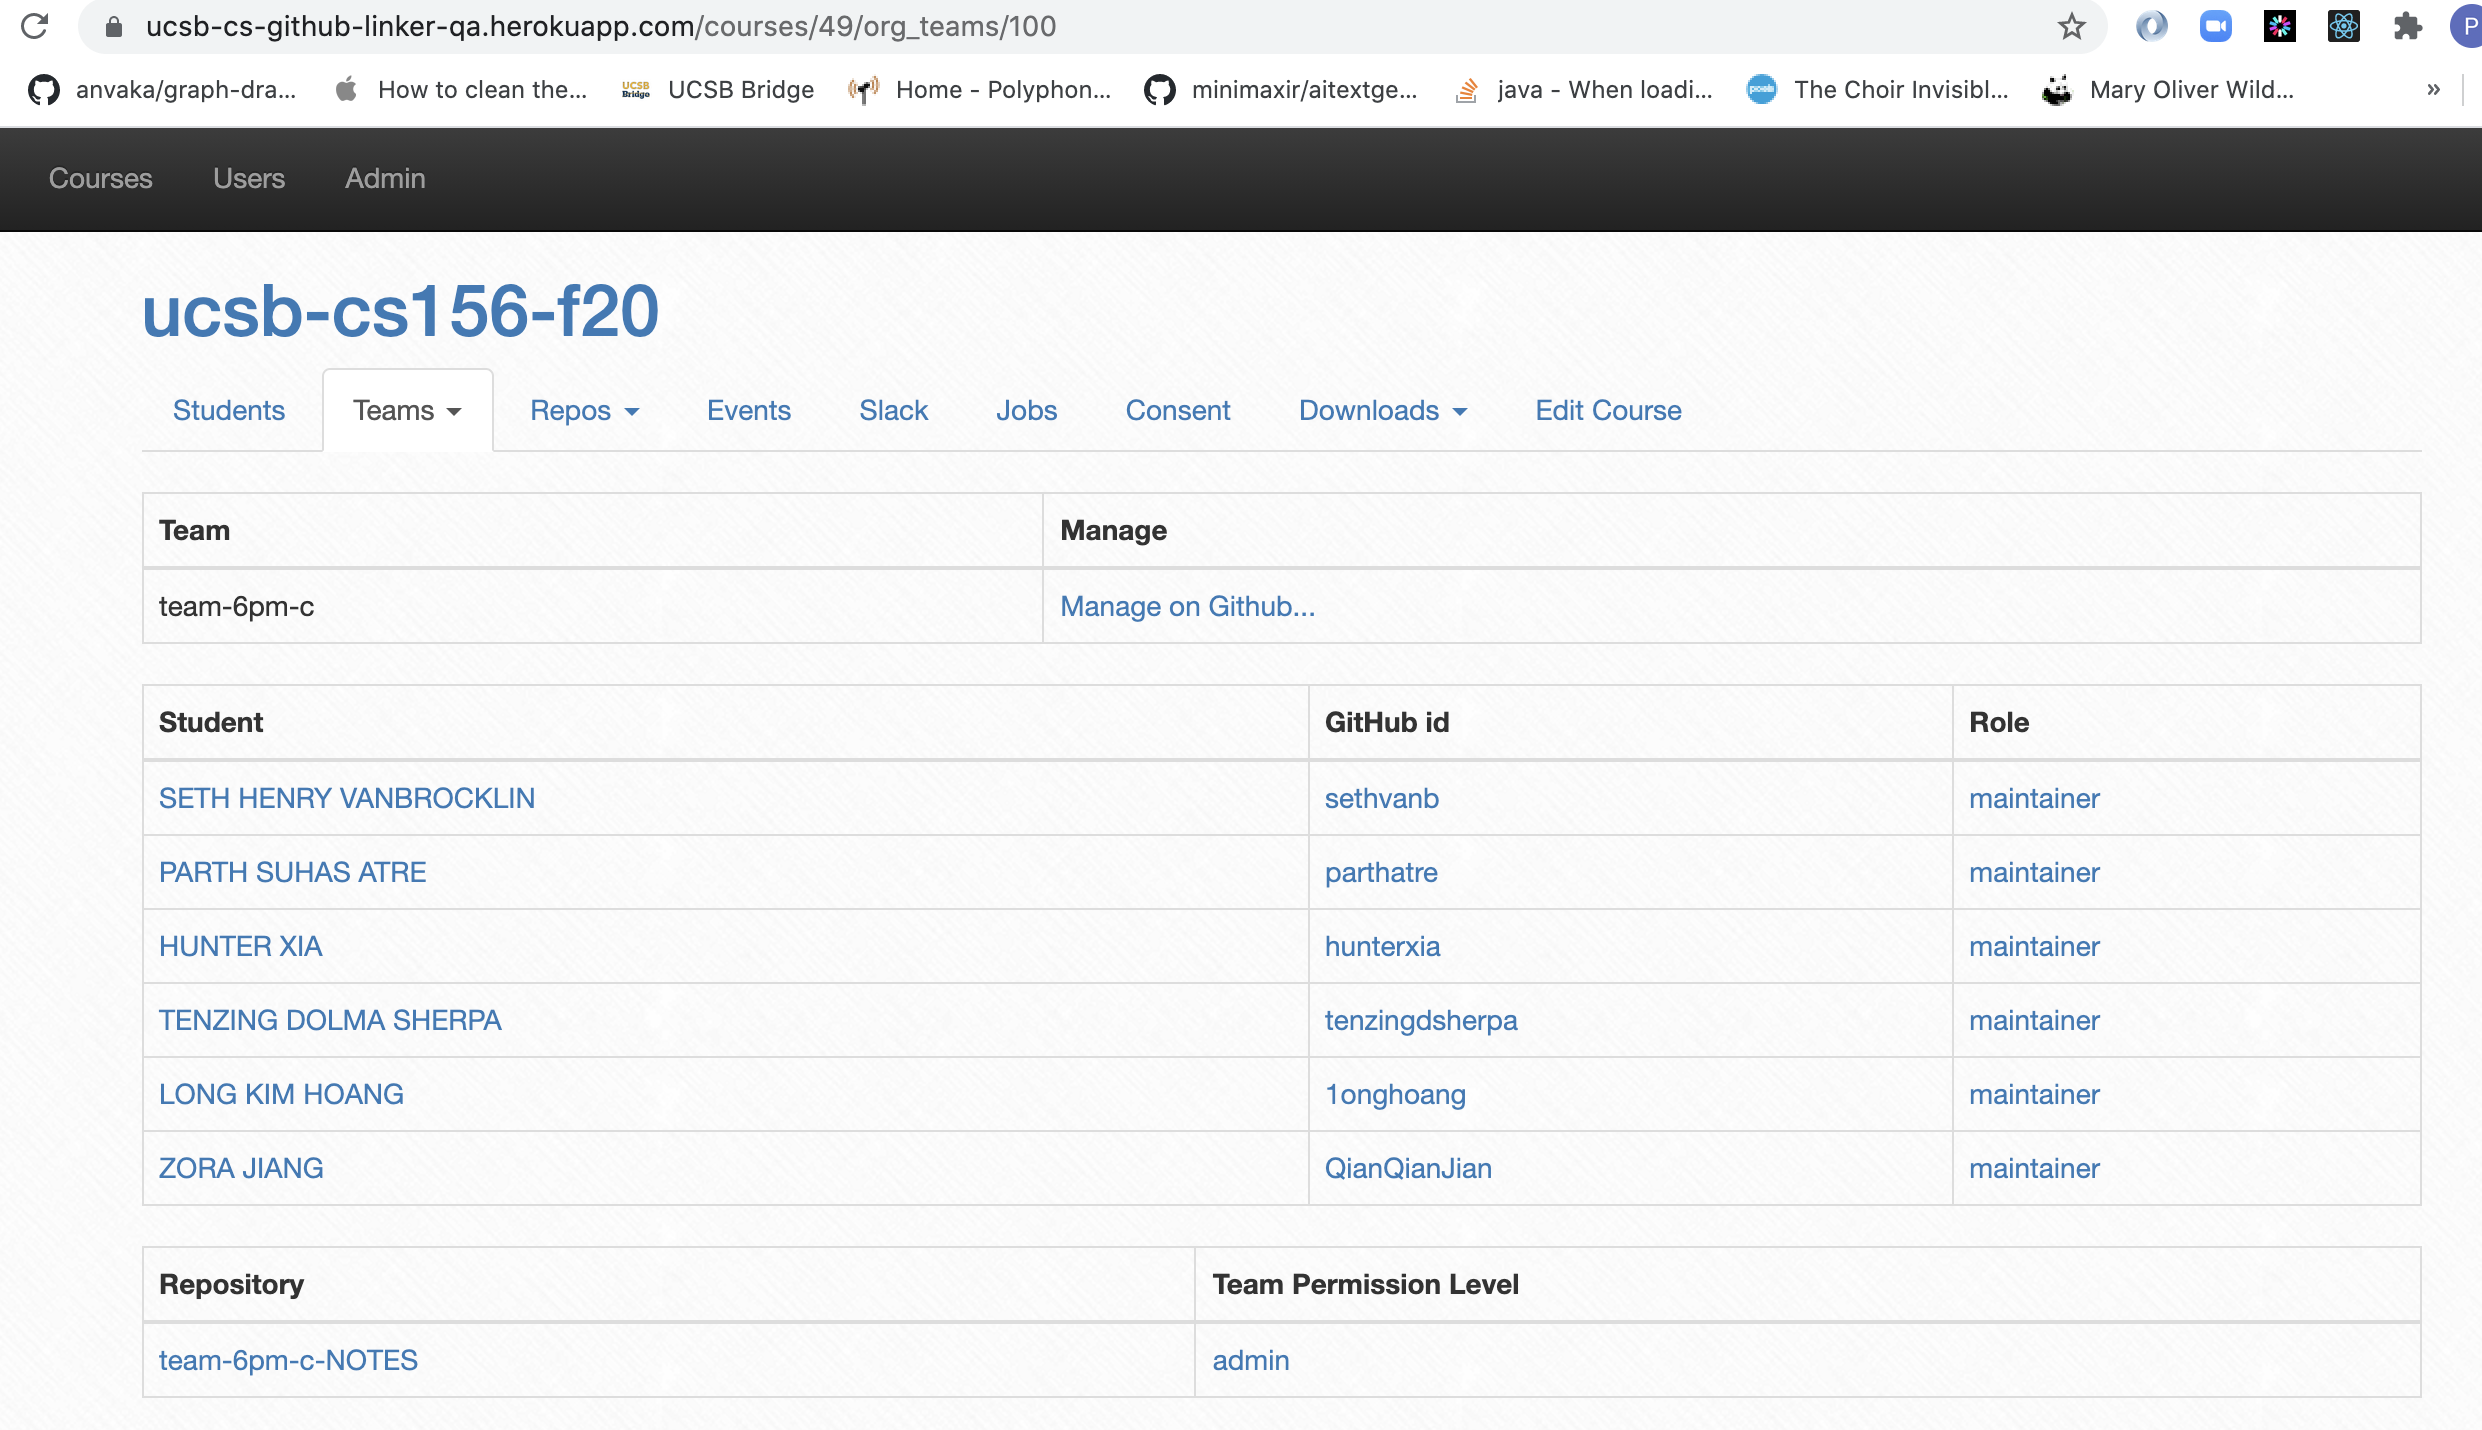Open the React DevTools extension icon

click(2343, 26)
